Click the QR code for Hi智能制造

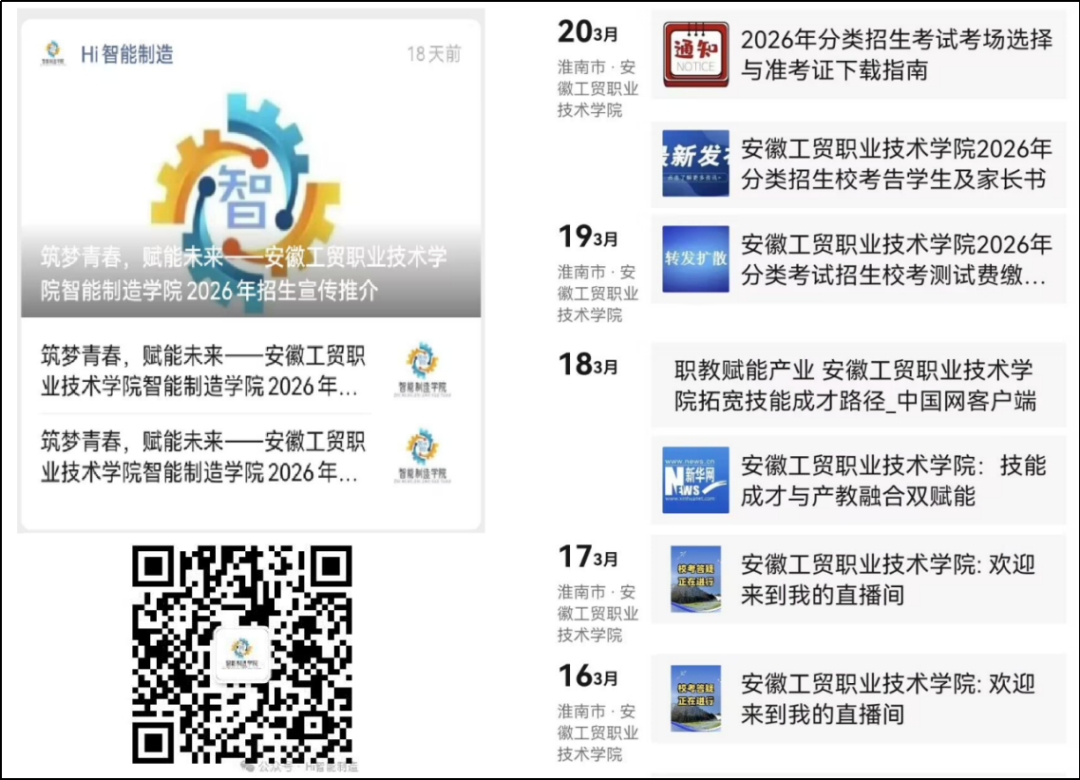coord(242,655)
